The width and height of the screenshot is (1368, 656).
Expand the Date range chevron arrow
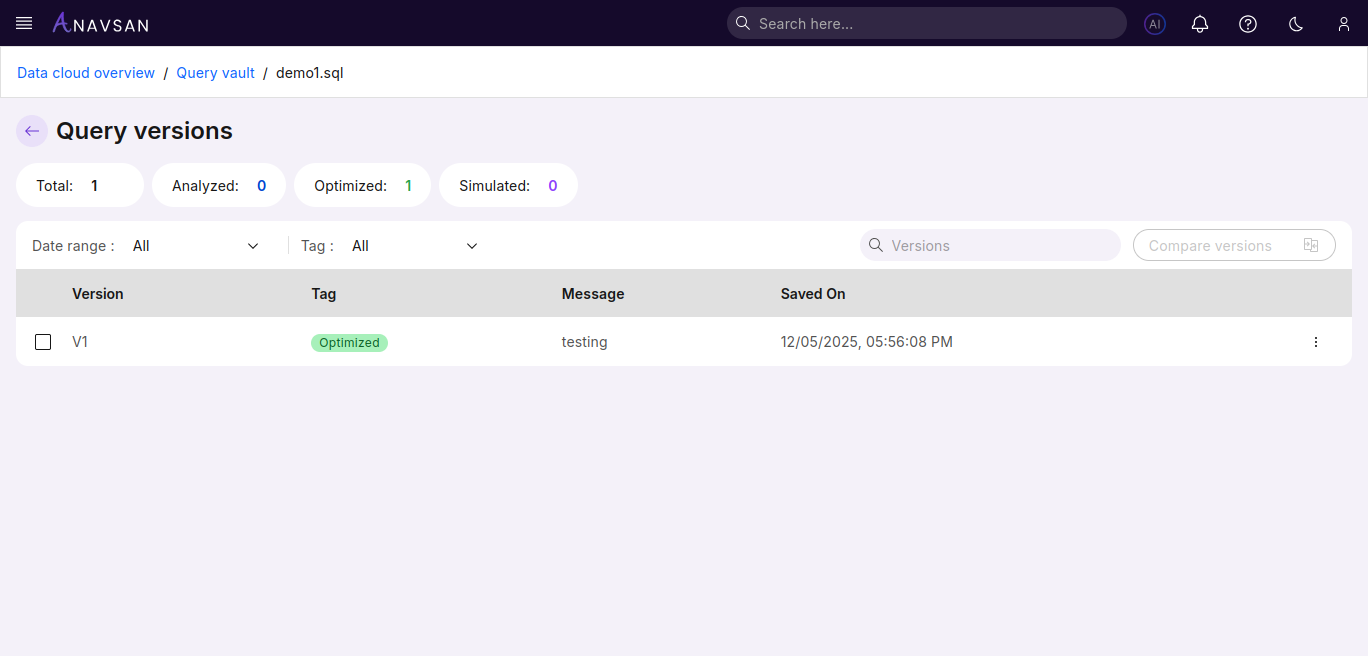coord(252,245)
